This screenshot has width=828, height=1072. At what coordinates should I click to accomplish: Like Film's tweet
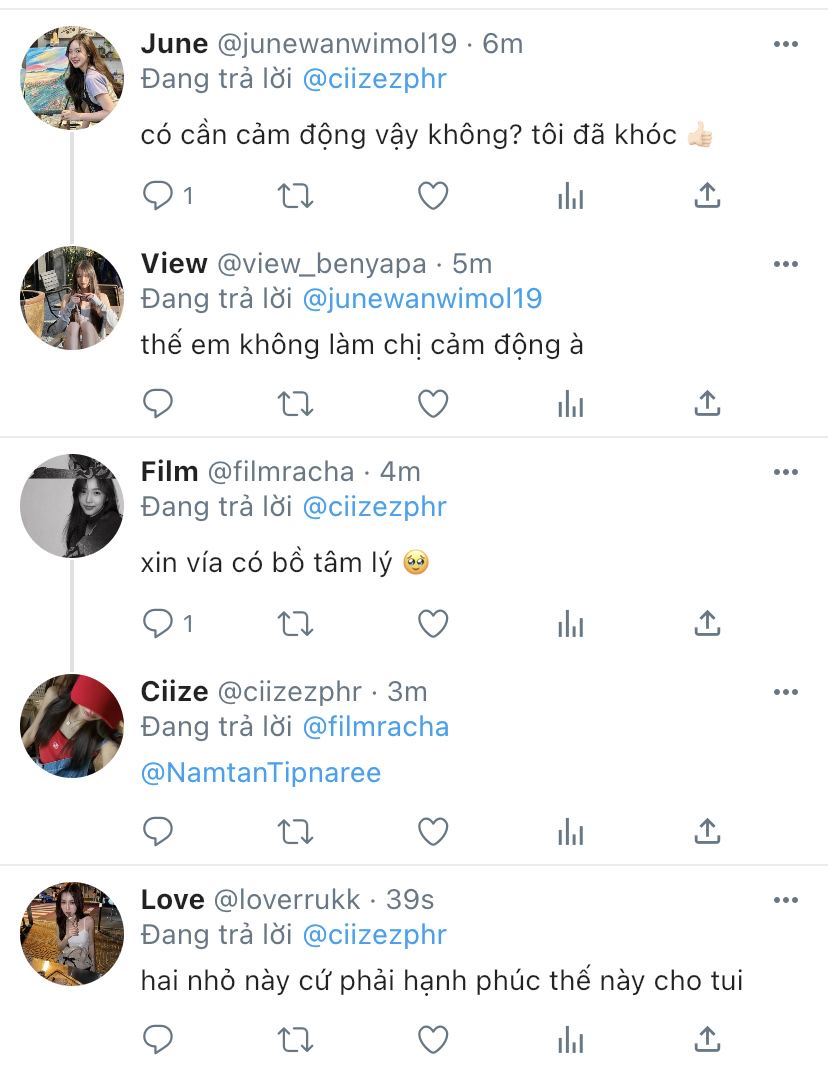tap(432, 624)
